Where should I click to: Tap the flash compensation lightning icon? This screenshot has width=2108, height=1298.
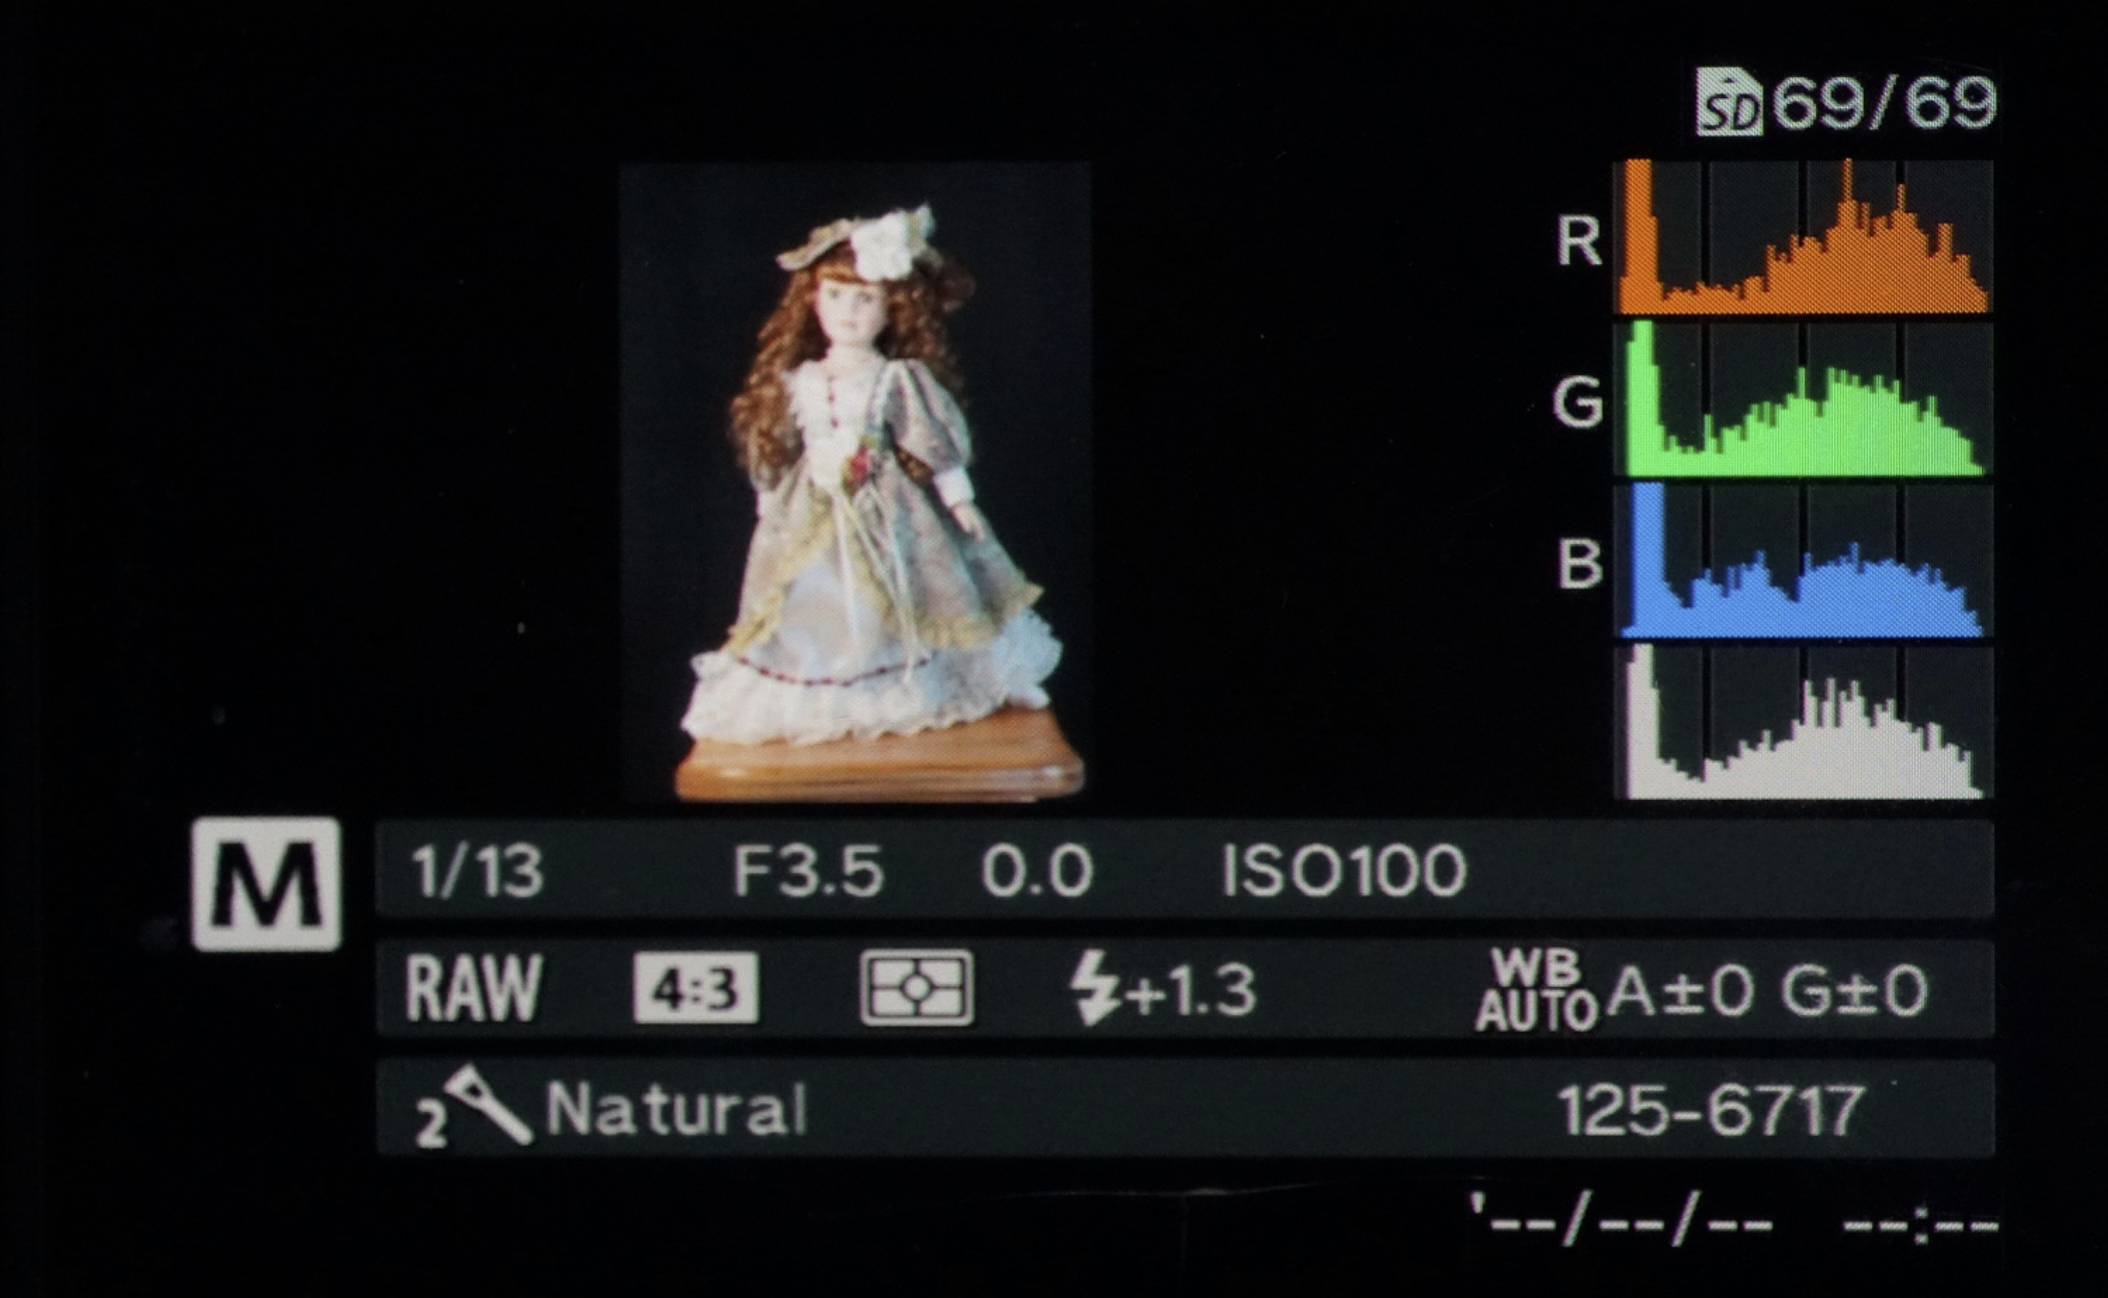pyautogui.click(x=1094, y=989)
